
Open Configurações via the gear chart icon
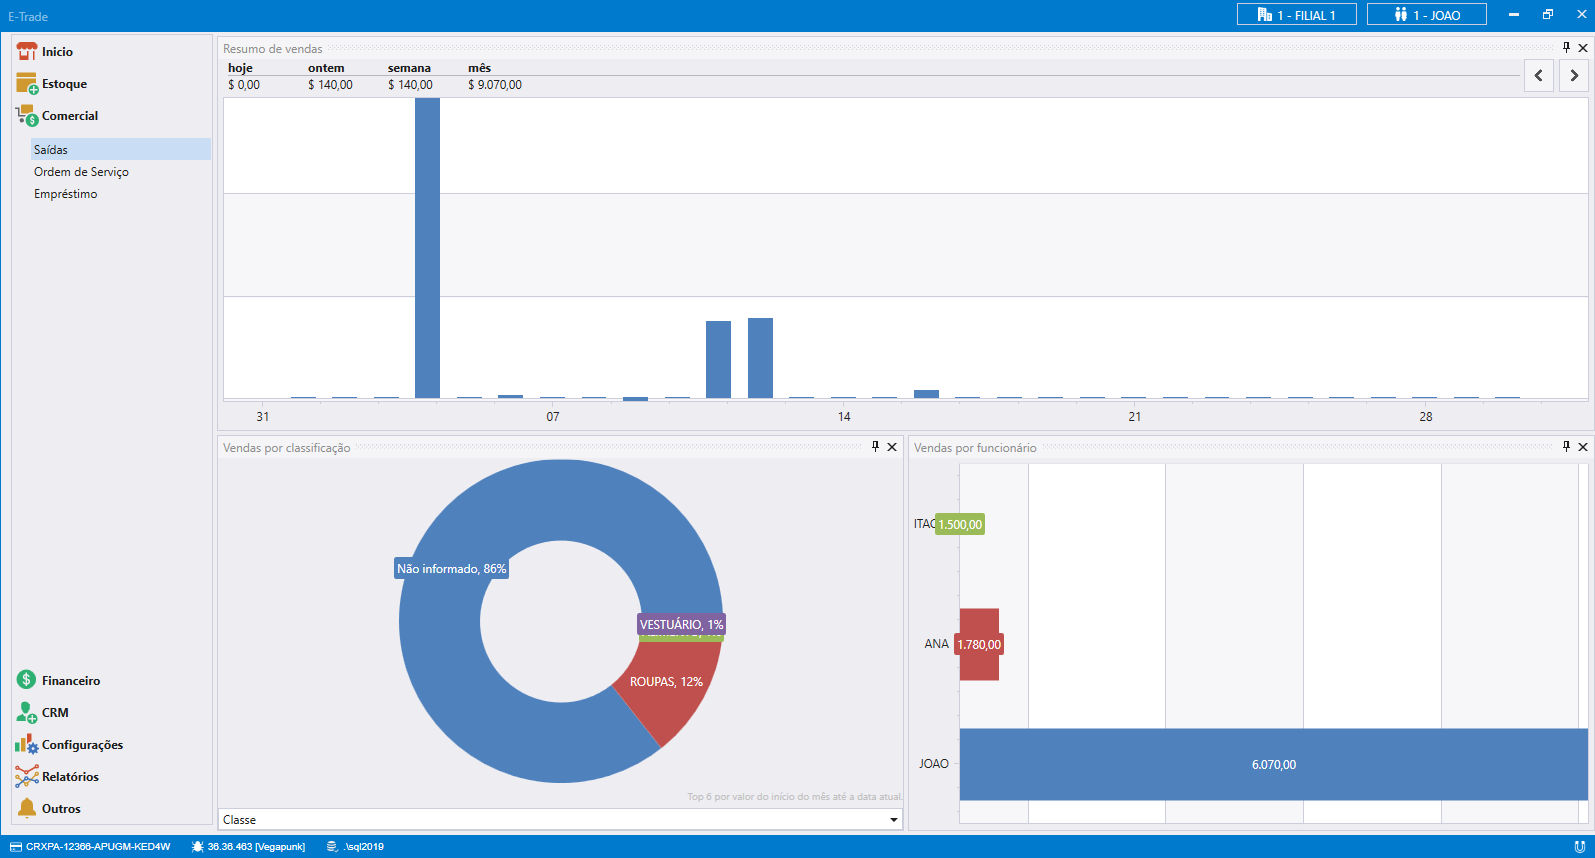point(26,745)
